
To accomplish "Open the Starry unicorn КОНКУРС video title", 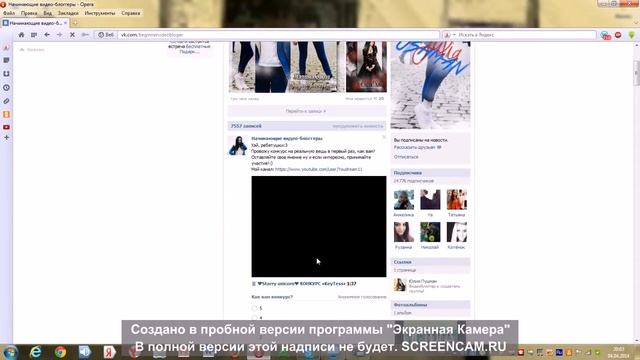I will coord(307,284).
